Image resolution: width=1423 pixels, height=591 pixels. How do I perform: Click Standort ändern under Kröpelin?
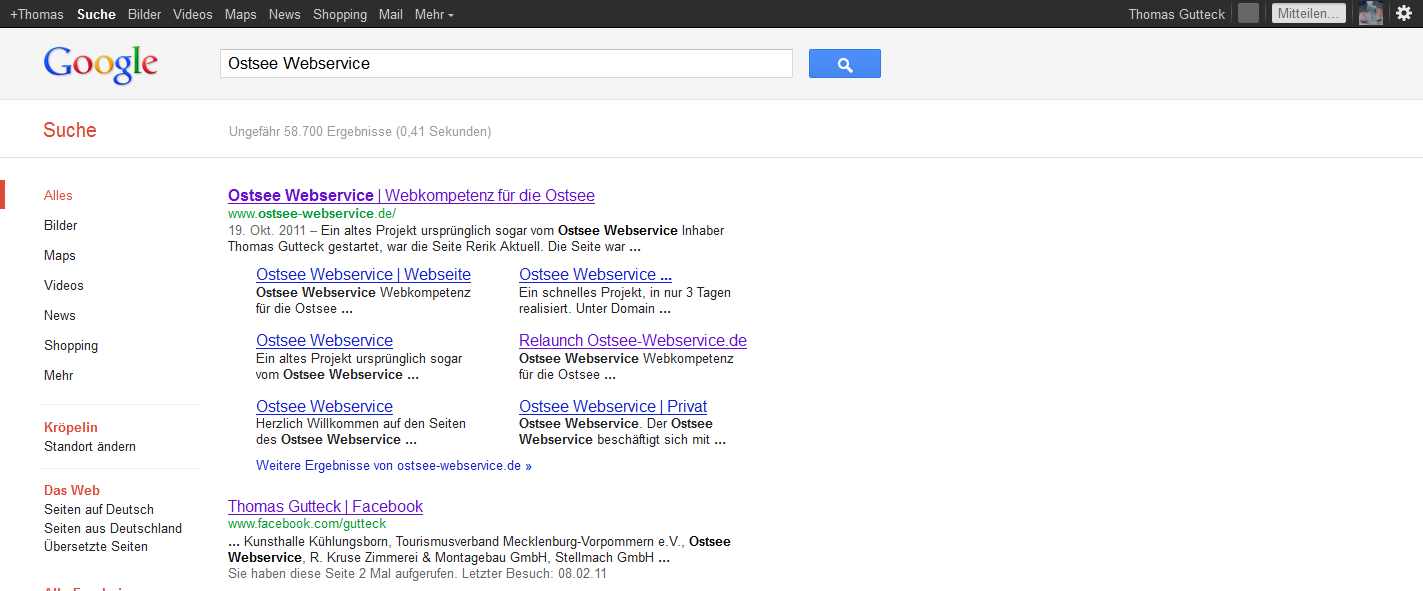pyautogui.click(x=90, y=447)
